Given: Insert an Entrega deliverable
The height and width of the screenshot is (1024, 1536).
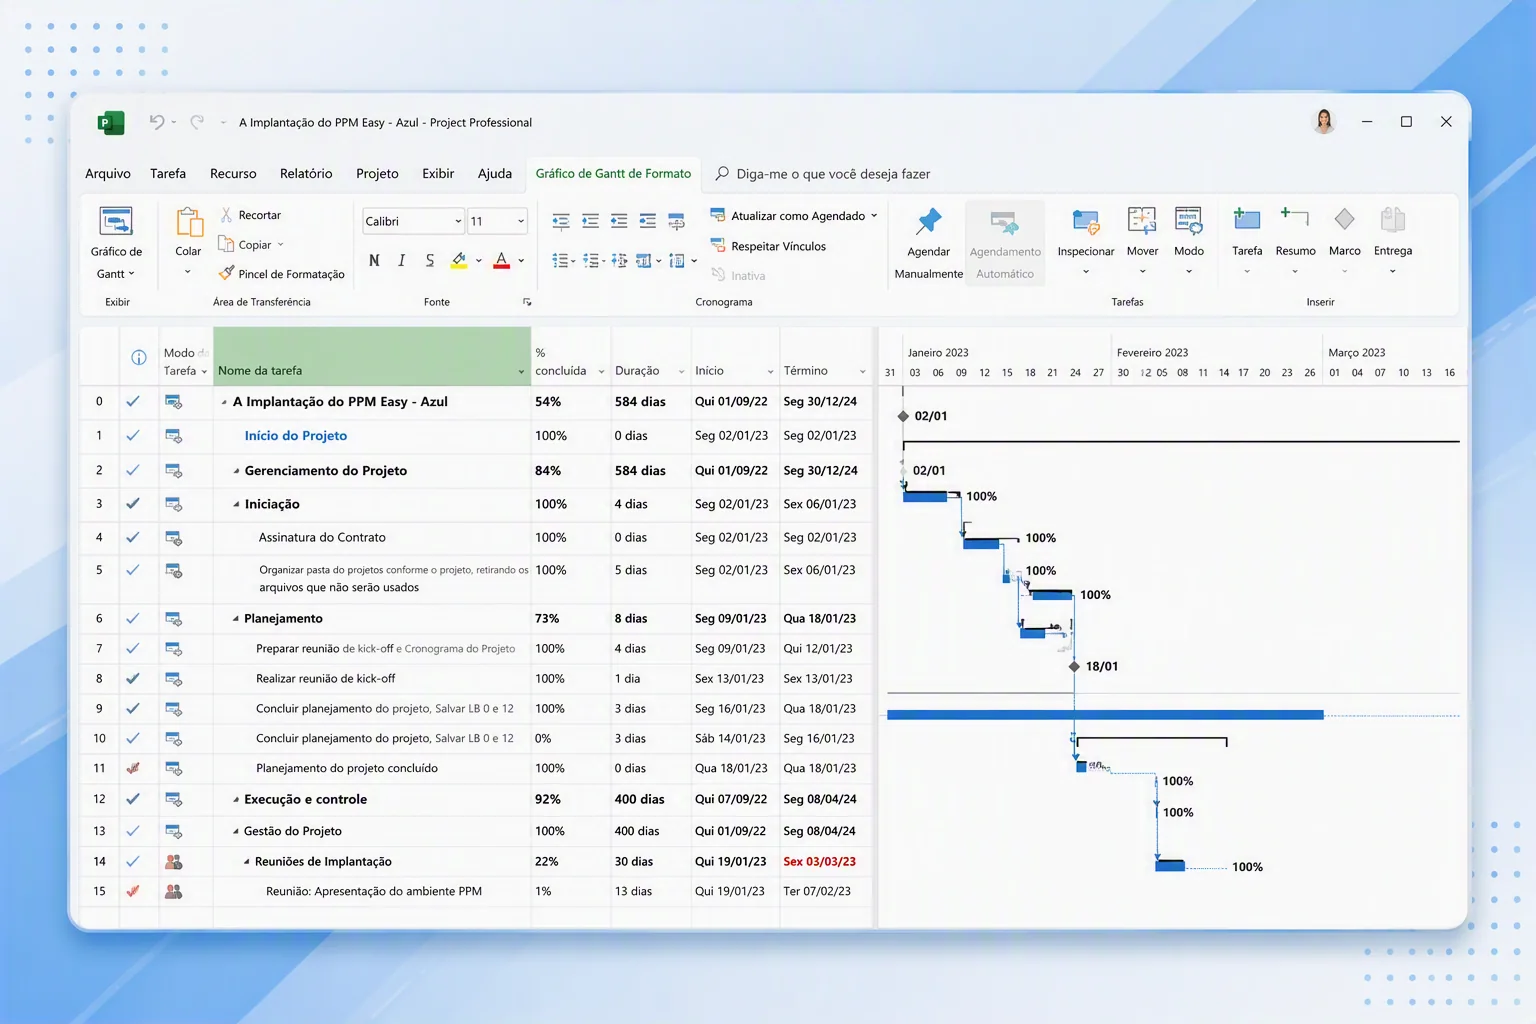Looking at the screenshot, I should 1392,241.
